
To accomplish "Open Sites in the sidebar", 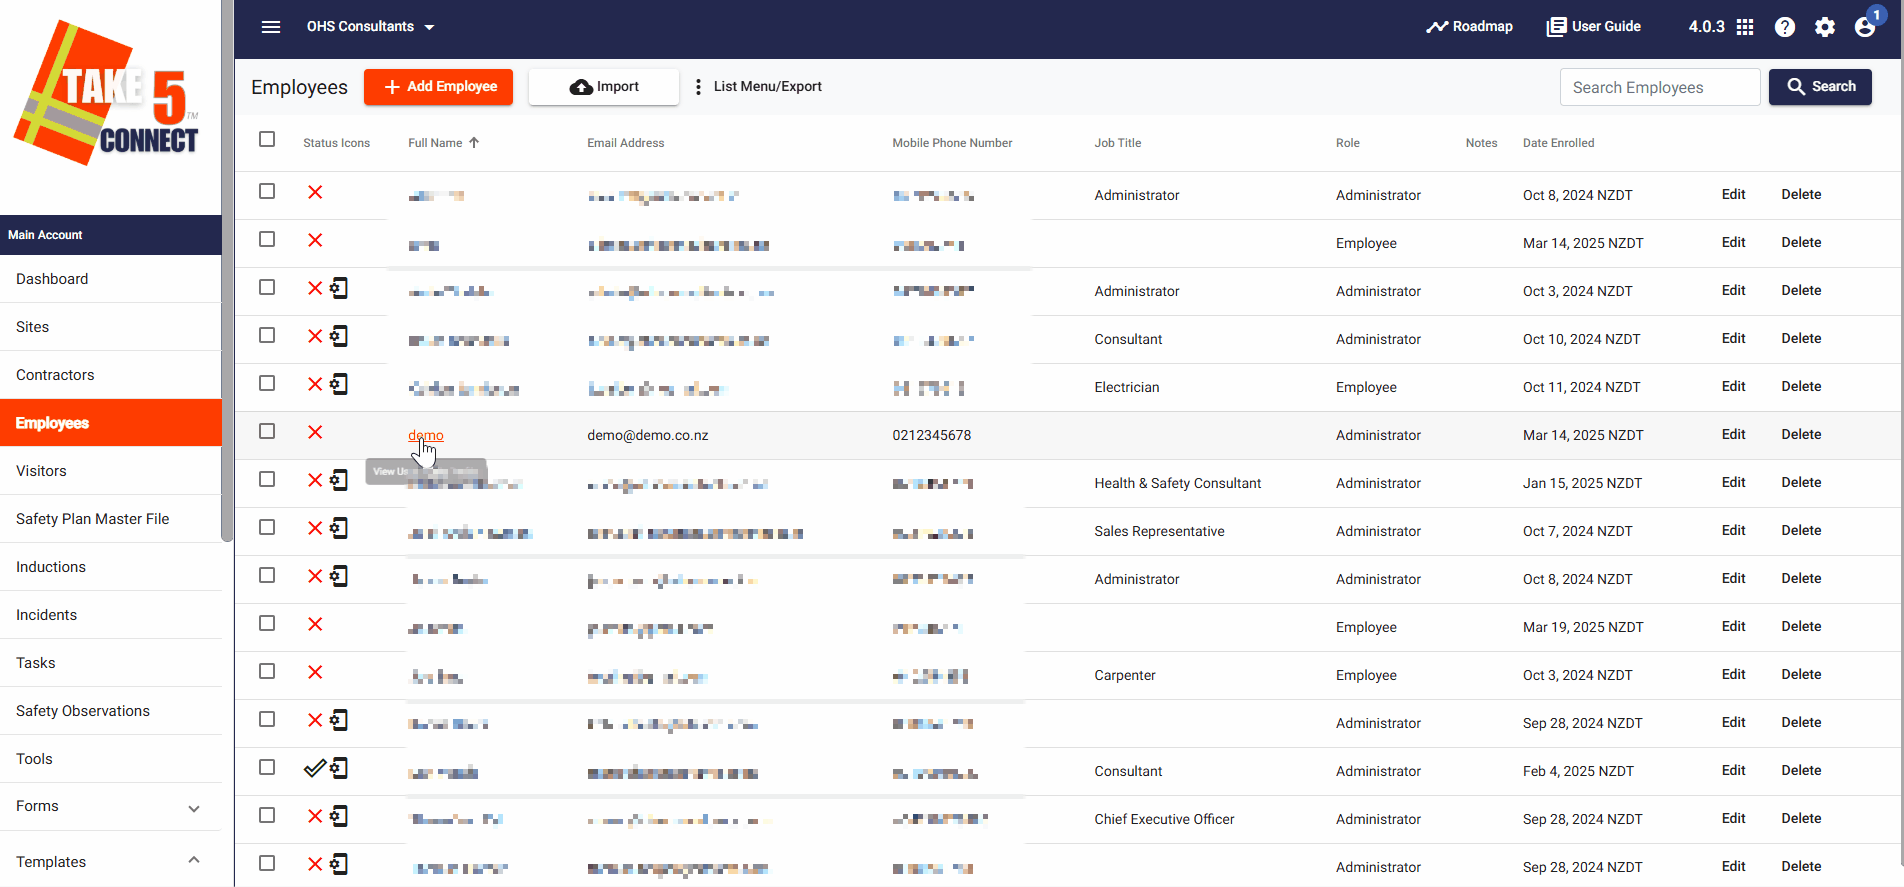I will (x=111, y=327).
